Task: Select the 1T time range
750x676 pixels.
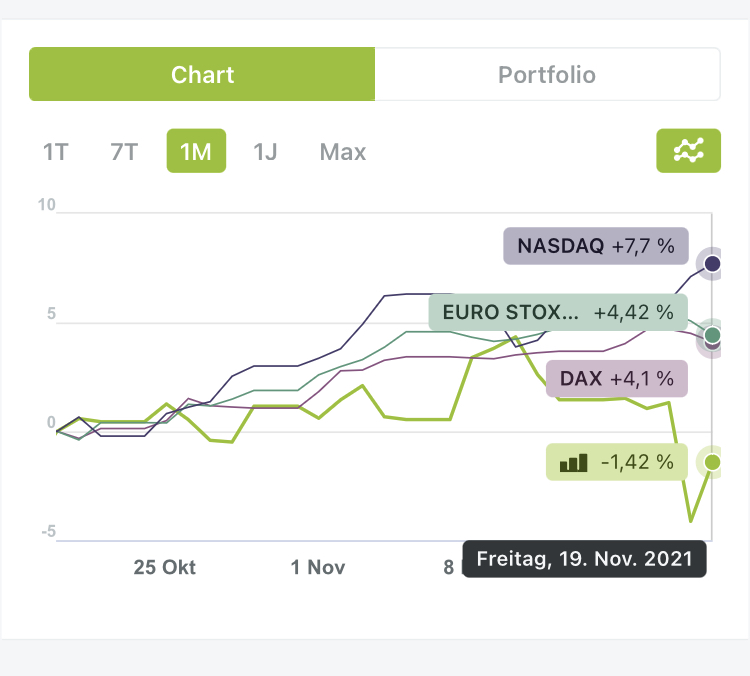Action: [56, 152]
